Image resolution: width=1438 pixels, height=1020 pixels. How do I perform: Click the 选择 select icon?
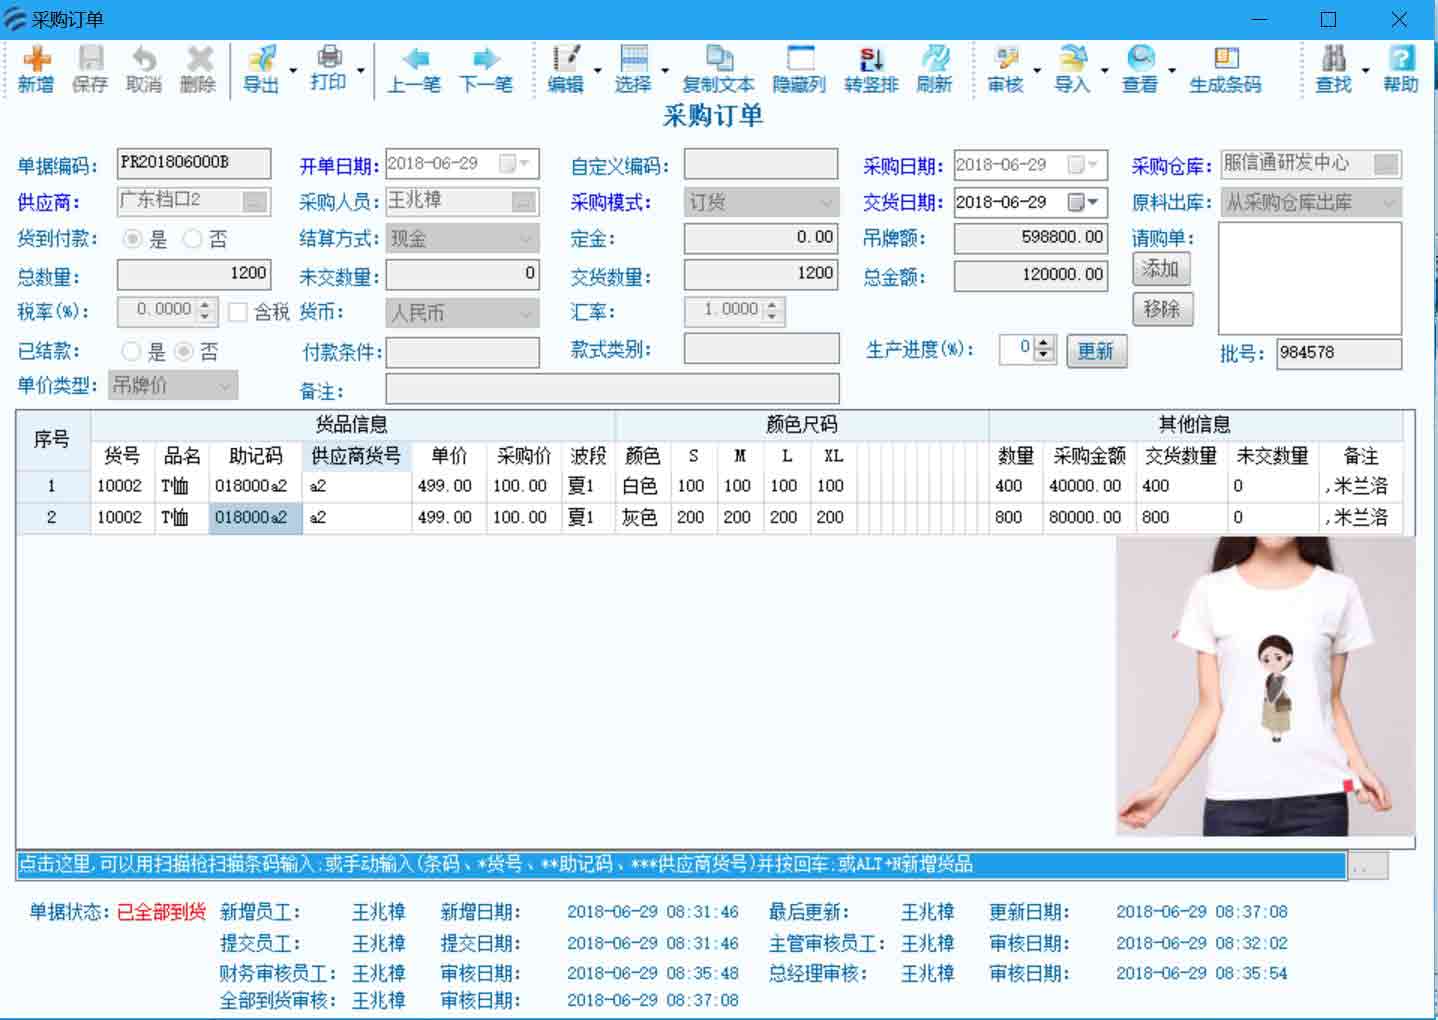633,70
